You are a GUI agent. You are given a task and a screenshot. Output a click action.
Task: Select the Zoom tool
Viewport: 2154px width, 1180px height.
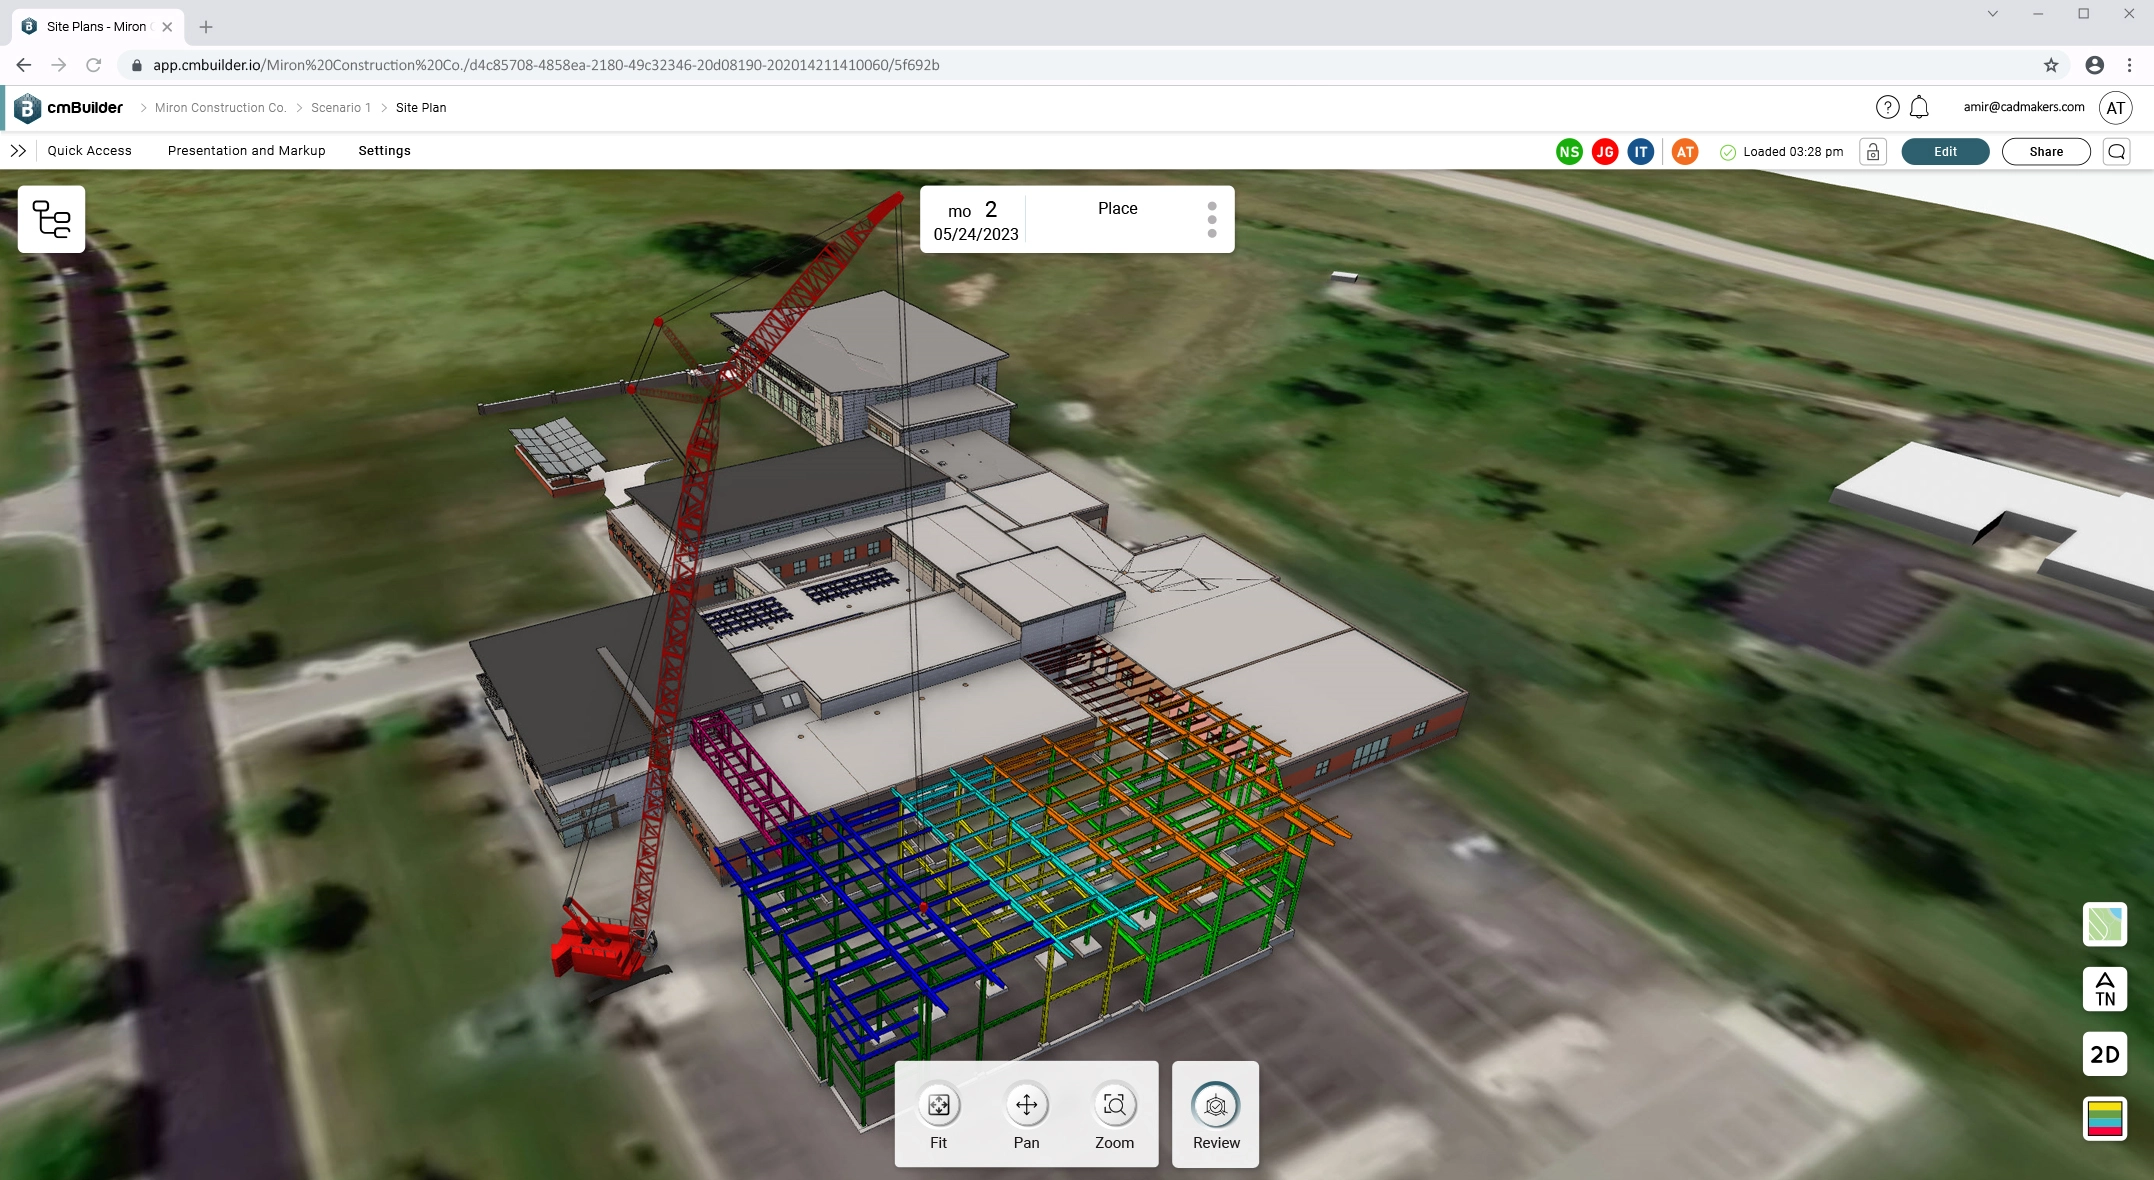click(1114, 1106)
